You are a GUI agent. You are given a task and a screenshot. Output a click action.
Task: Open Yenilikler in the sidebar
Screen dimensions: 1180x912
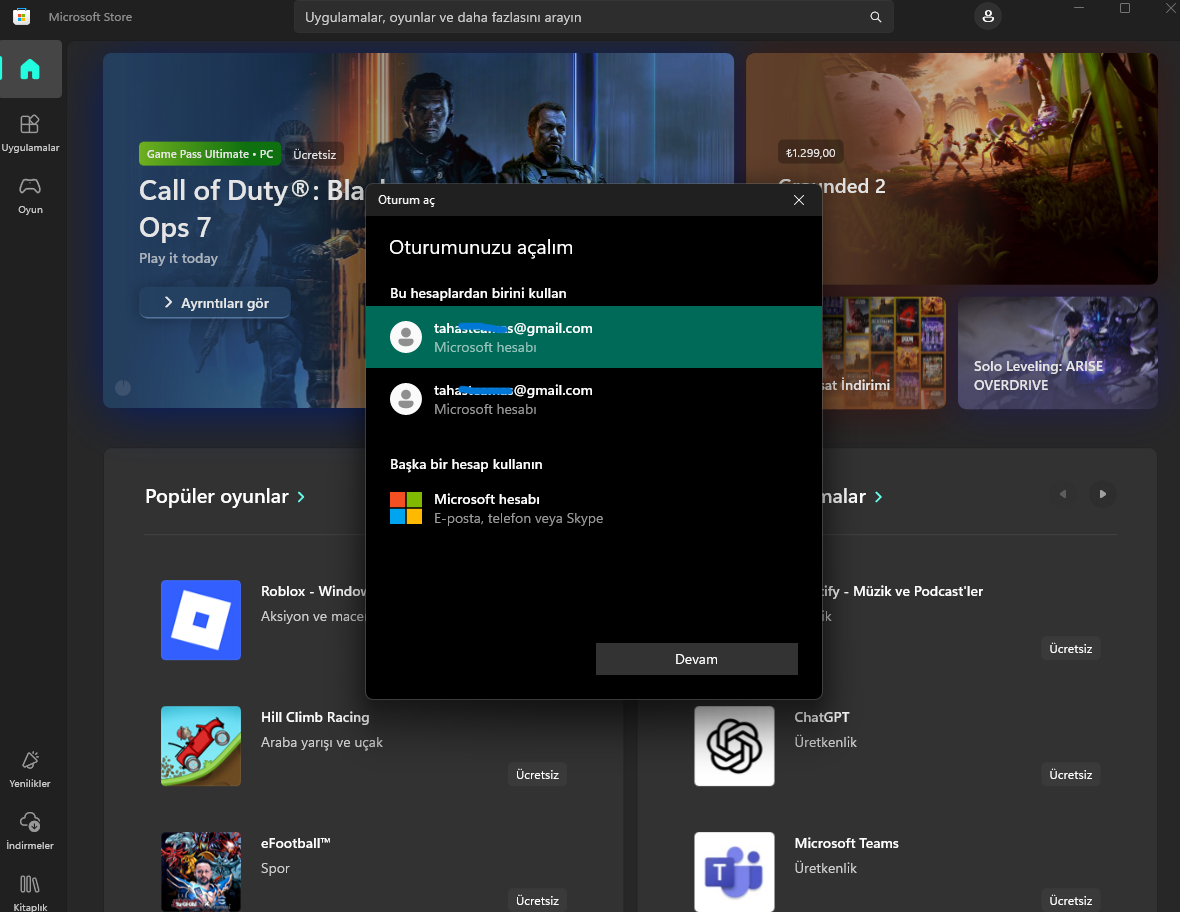click(x=30, y=770)
